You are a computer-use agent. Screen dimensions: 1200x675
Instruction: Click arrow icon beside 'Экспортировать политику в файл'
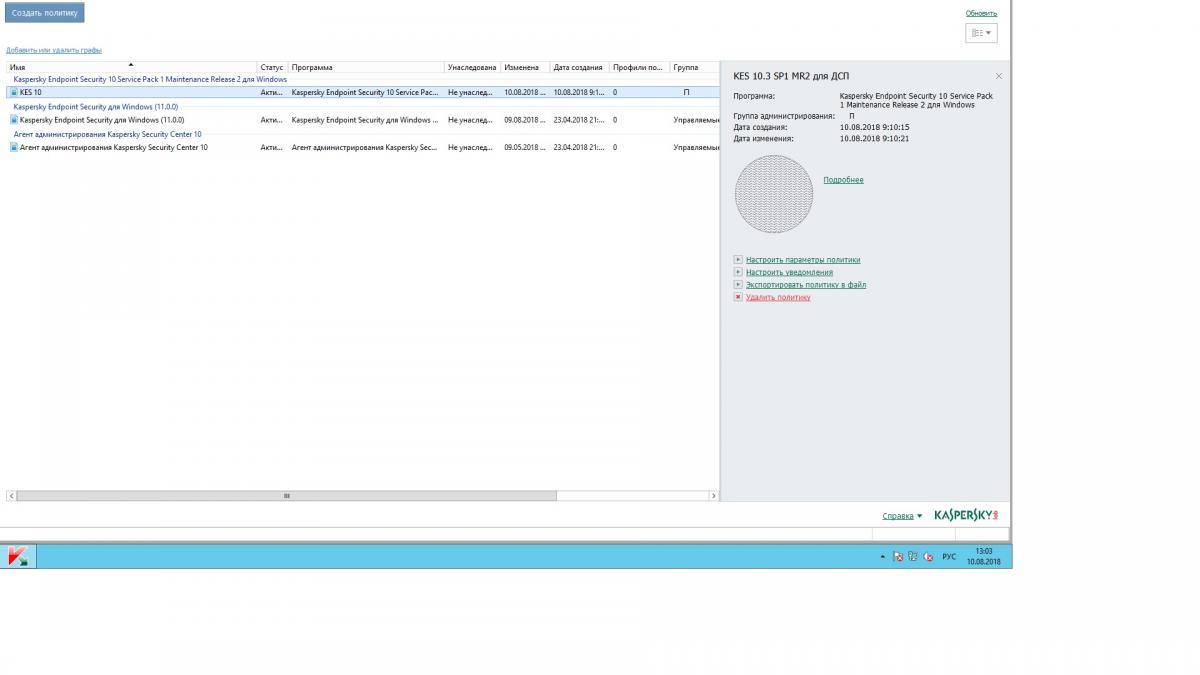[738, 285]
